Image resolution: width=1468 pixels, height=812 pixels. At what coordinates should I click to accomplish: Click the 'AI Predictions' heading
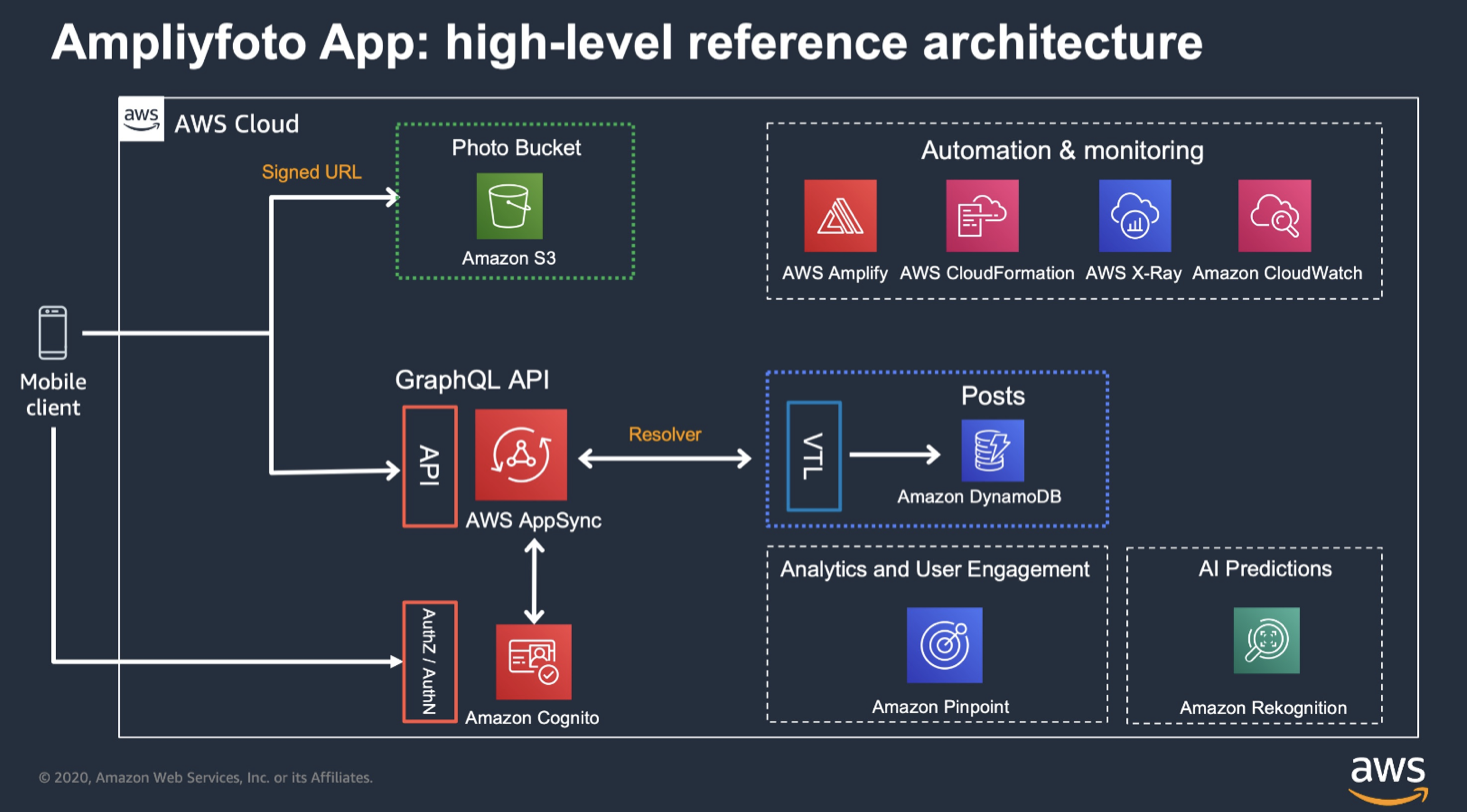click(x=1265, y=569)
